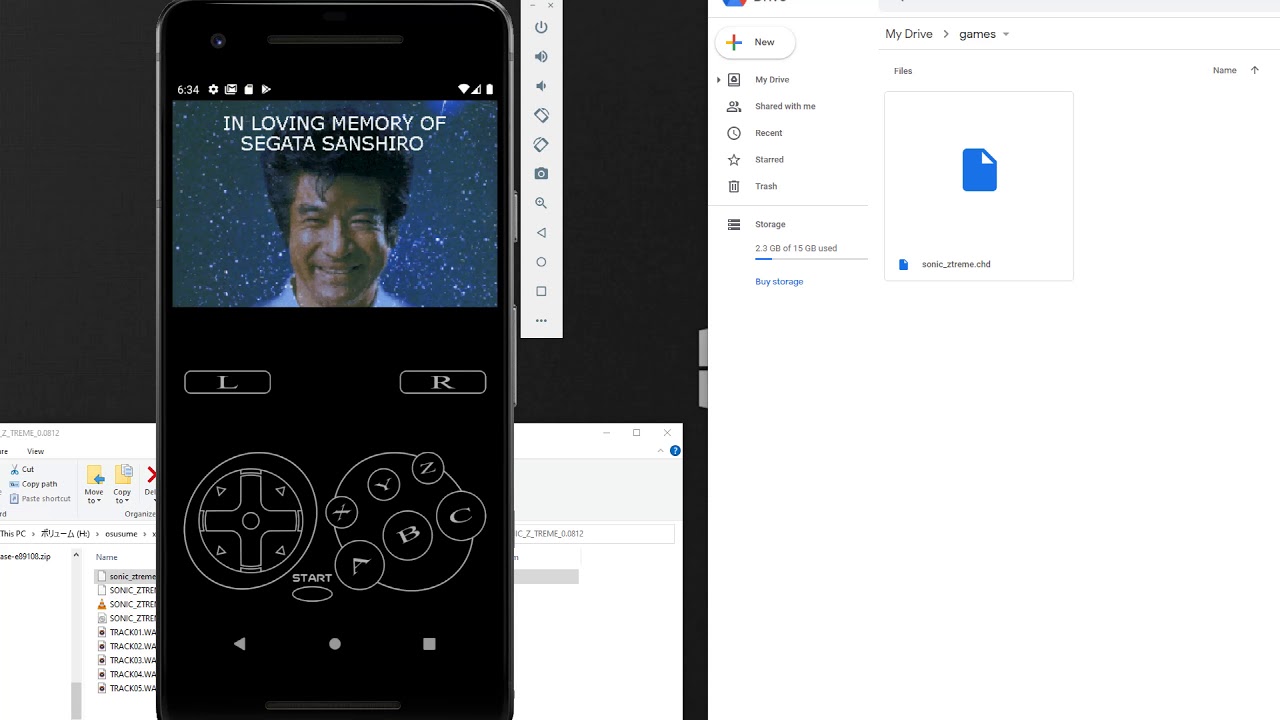Click the New button in Google Drive
Image resolution: width=1280 pixels, height=720 pixels.
click(755, 42)
